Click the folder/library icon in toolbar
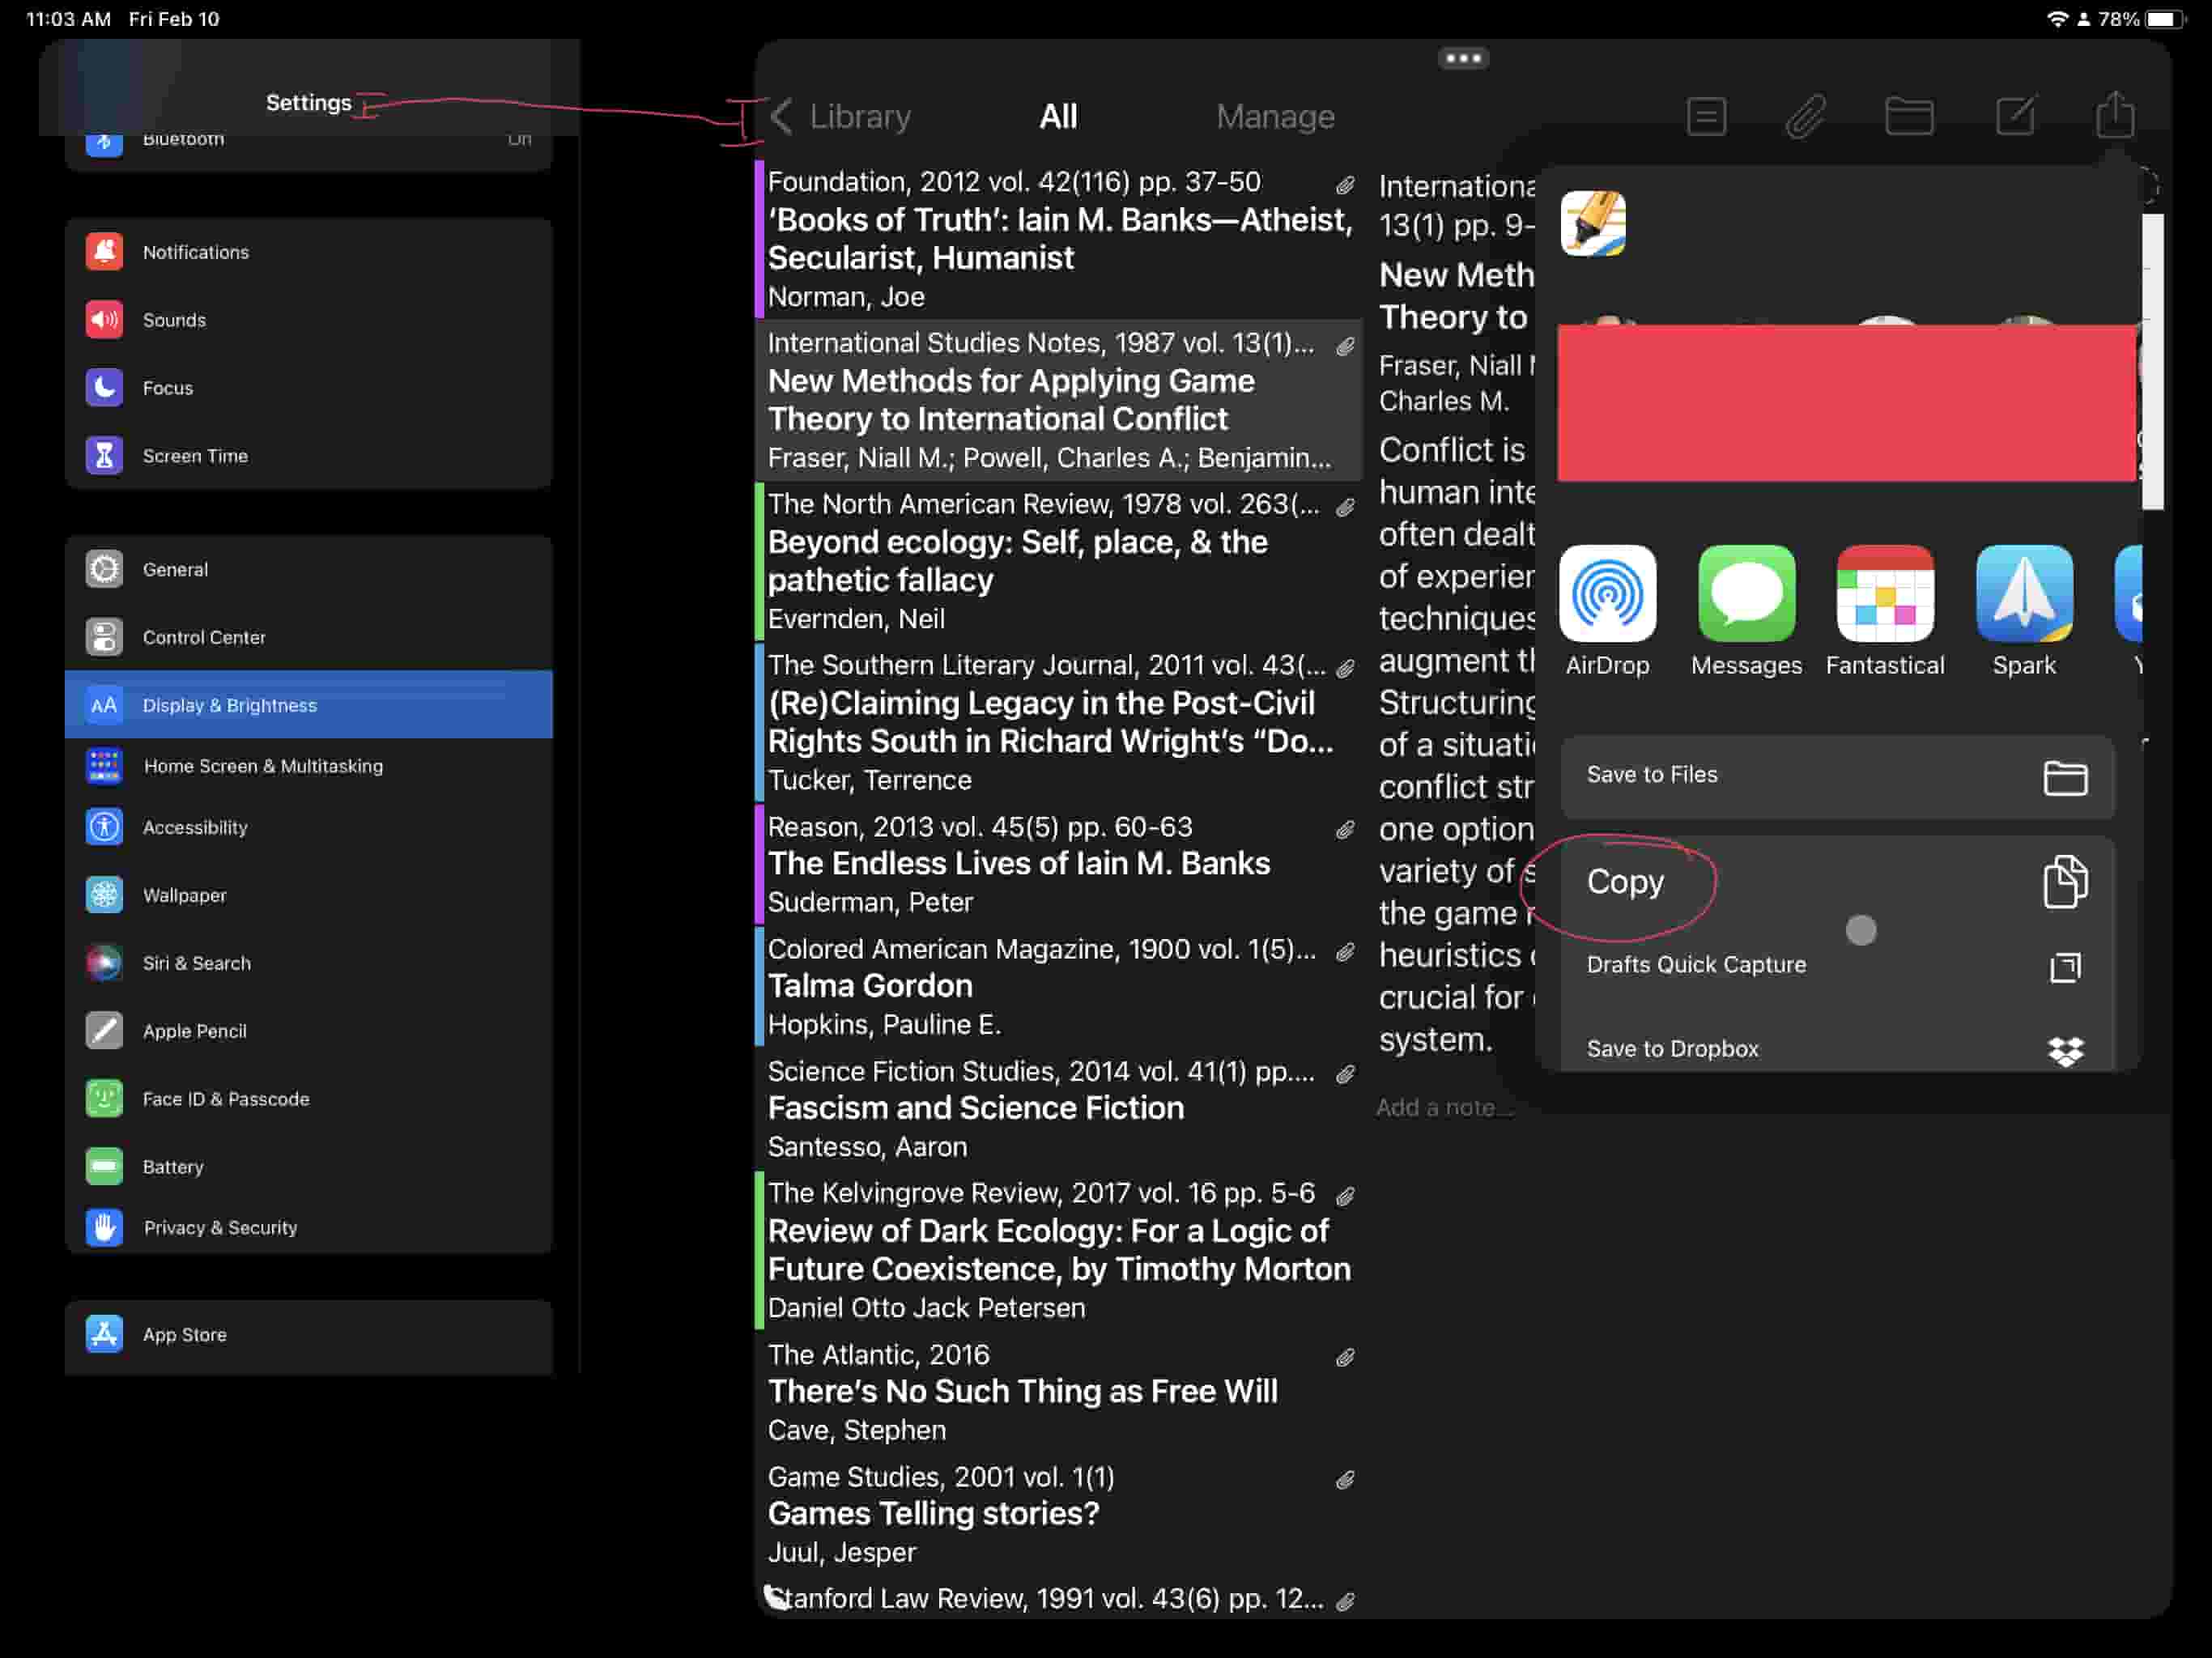 [x=1911, y=115]
